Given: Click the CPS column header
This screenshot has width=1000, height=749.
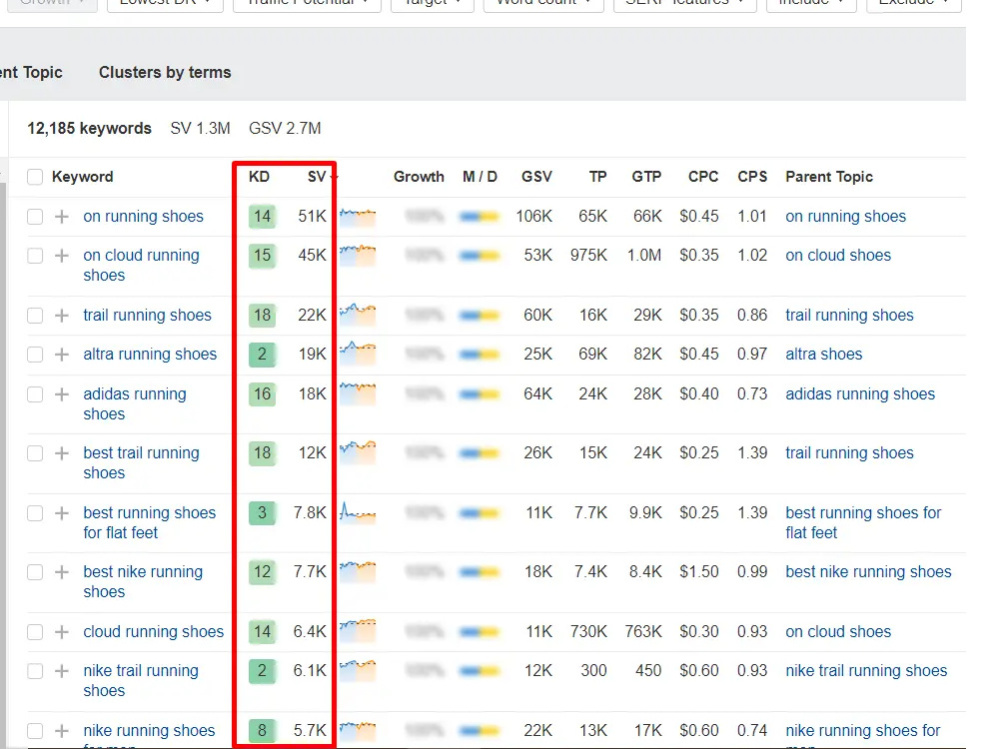Looking at the screenshot, I should point(752,177).
